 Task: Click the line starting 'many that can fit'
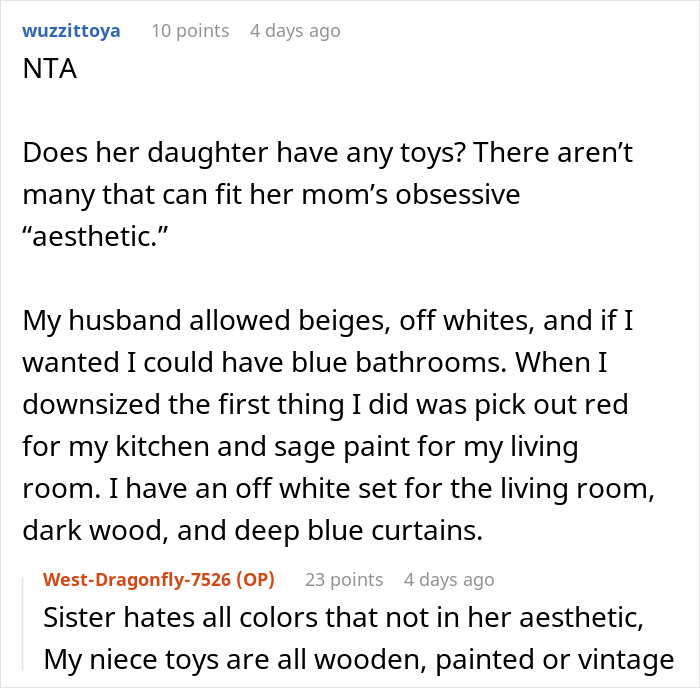click(x=270, y=193)
